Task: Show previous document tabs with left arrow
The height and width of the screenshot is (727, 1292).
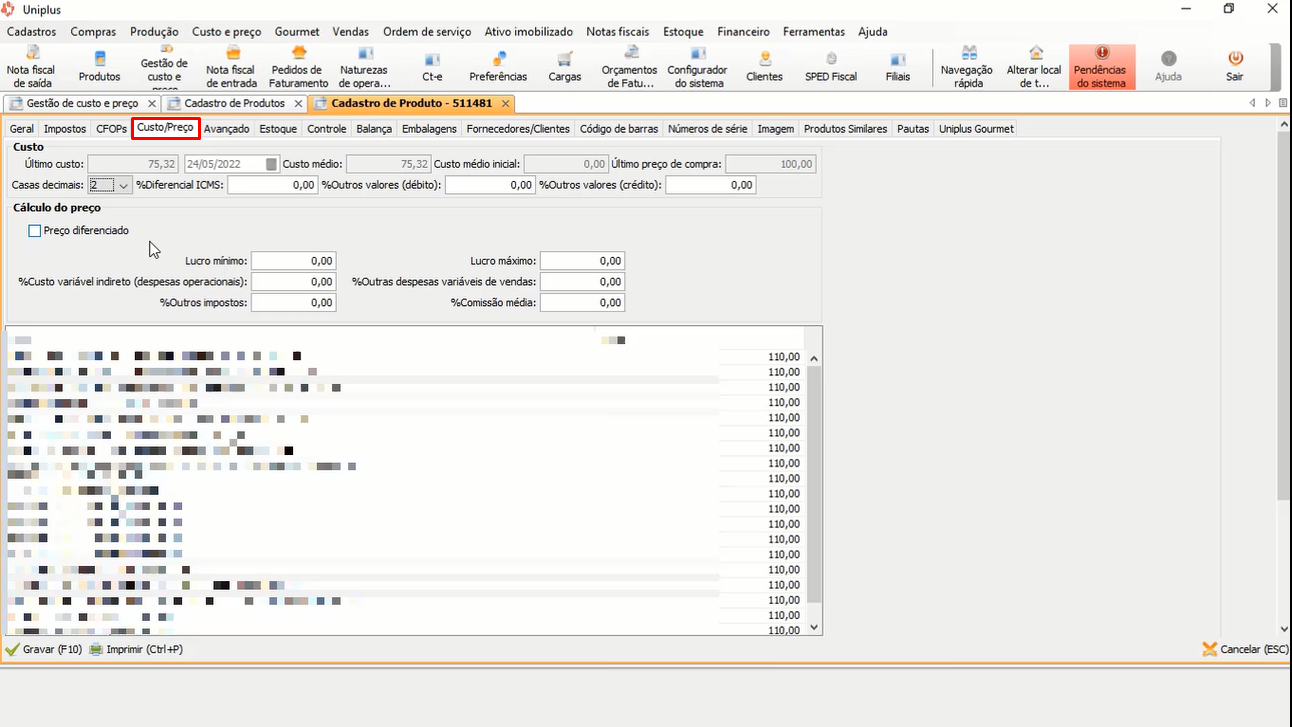Action: [1253, 103]
